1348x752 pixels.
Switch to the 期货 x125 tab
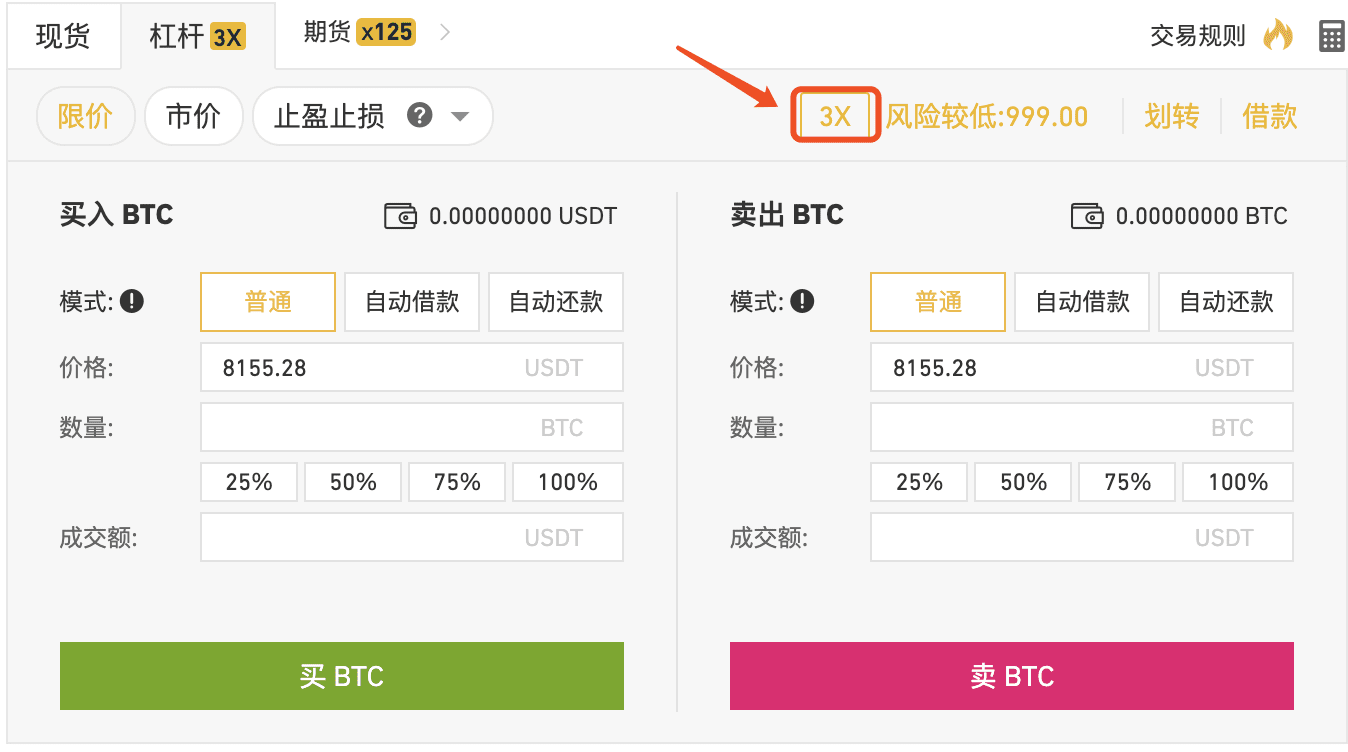(x=358, y=32)
